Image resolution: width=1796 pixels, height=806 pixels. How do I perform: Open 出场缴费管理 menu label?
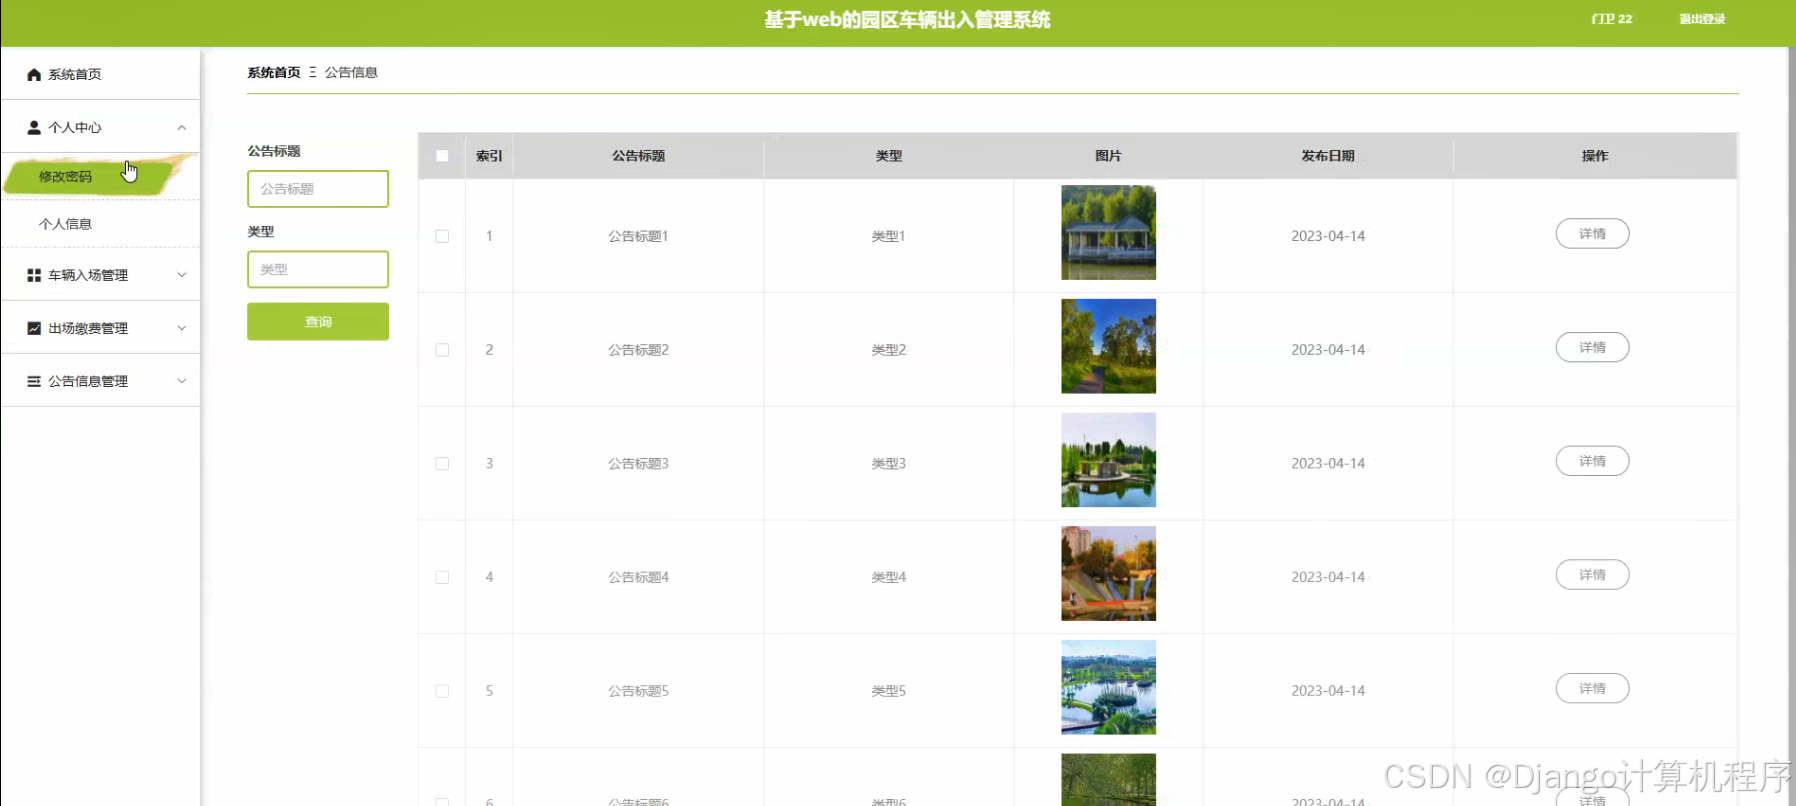[88, 328]
